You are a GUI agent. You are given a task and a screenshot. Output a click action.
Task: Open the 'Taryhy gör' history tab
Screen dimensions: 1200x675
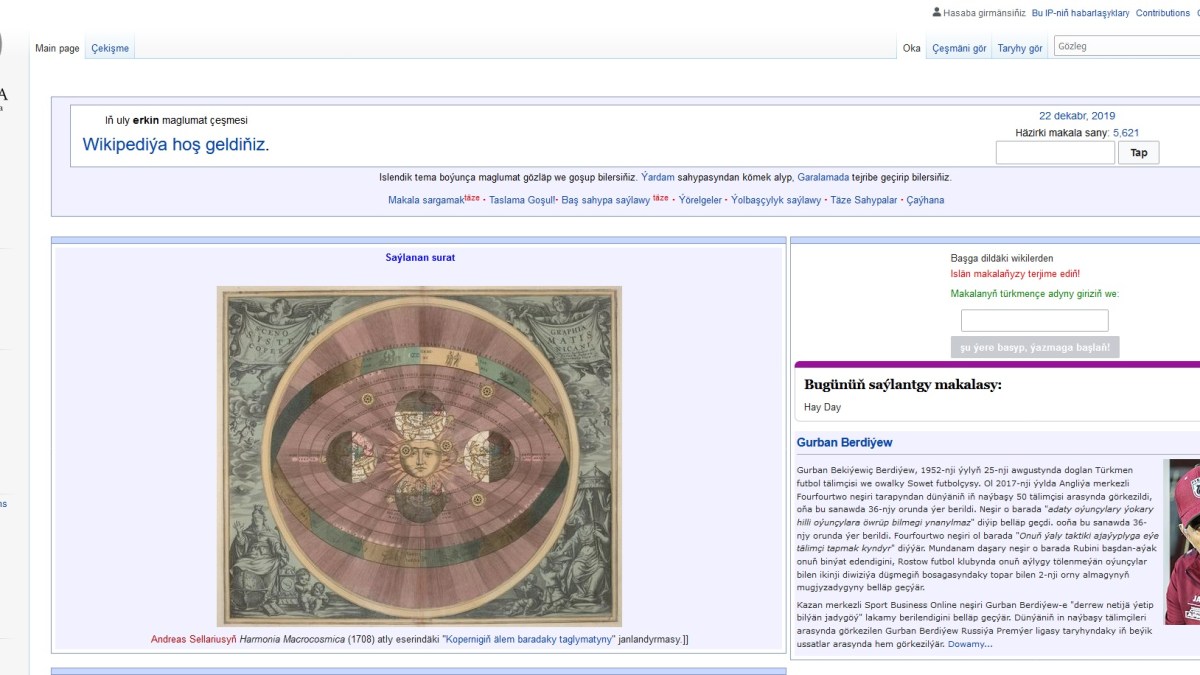tap(1020, 48)
